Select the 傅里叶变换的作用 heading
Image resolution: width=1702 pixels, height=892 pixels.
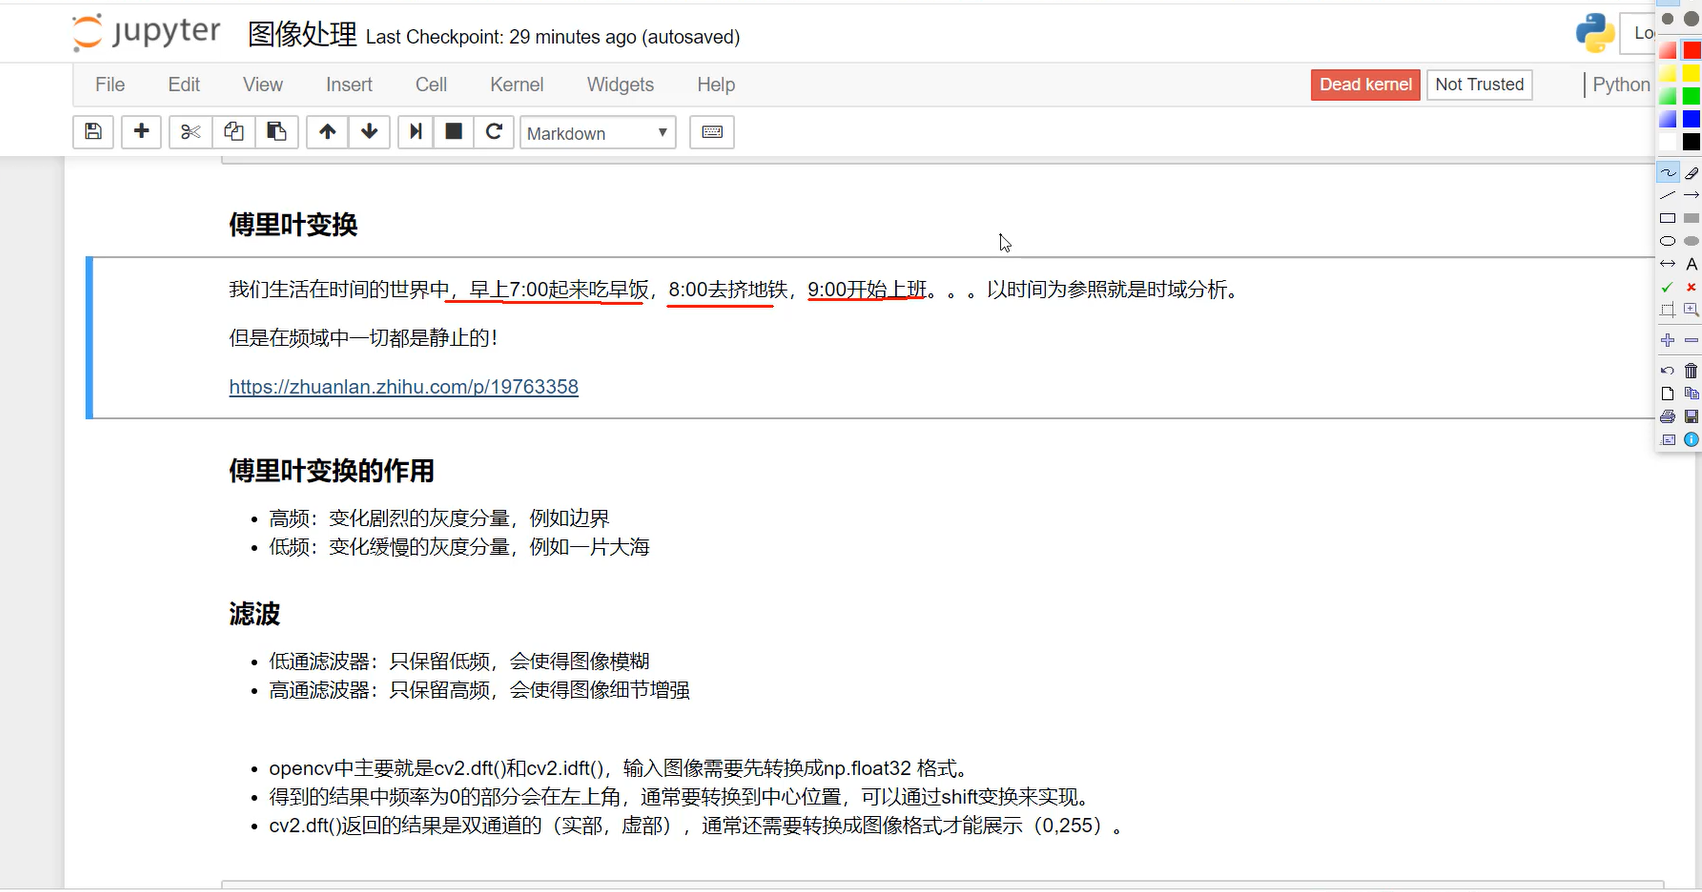coord(331,471)
